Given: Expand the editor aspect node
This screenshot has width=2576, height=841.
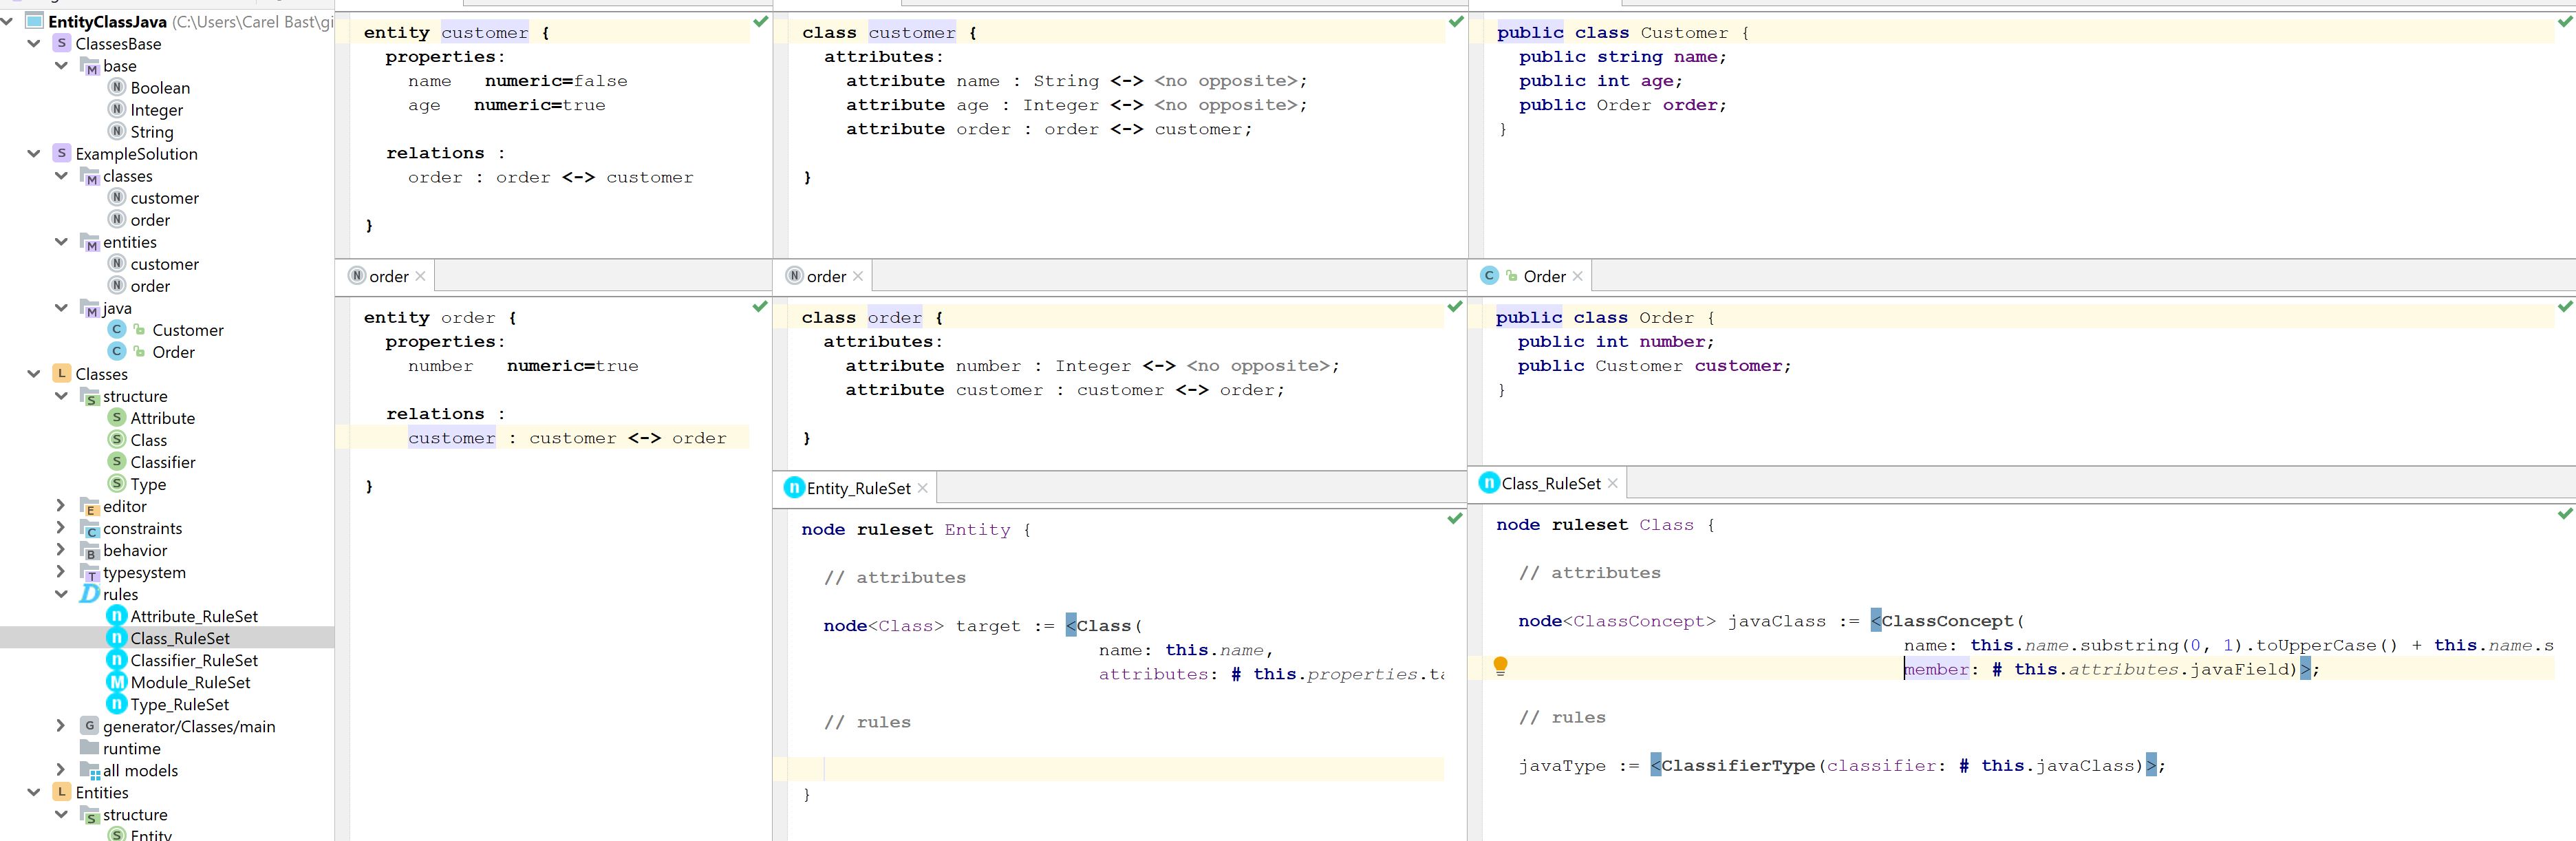Looking at the screenshot, I should pyautogui.click(x=61, y=506).
